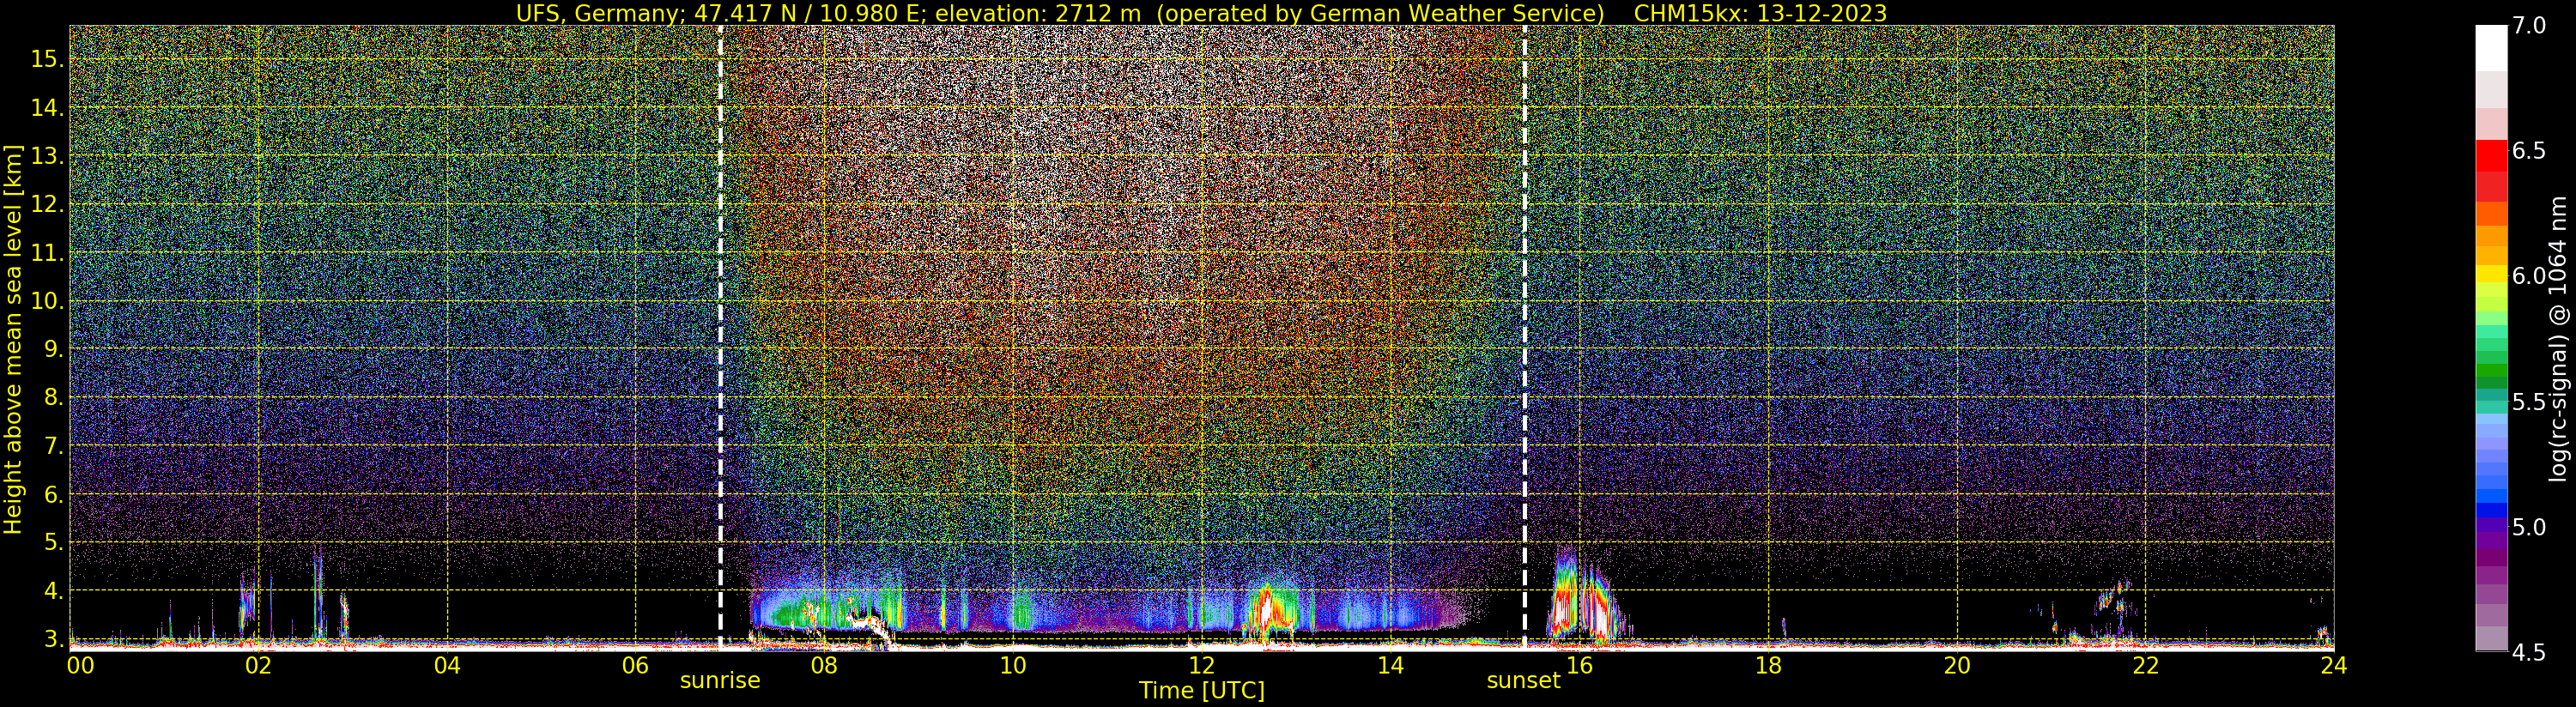The image size is (2576, 707).
Task: Click the time-axis tick label "14"
Action: pos(1390,665)
